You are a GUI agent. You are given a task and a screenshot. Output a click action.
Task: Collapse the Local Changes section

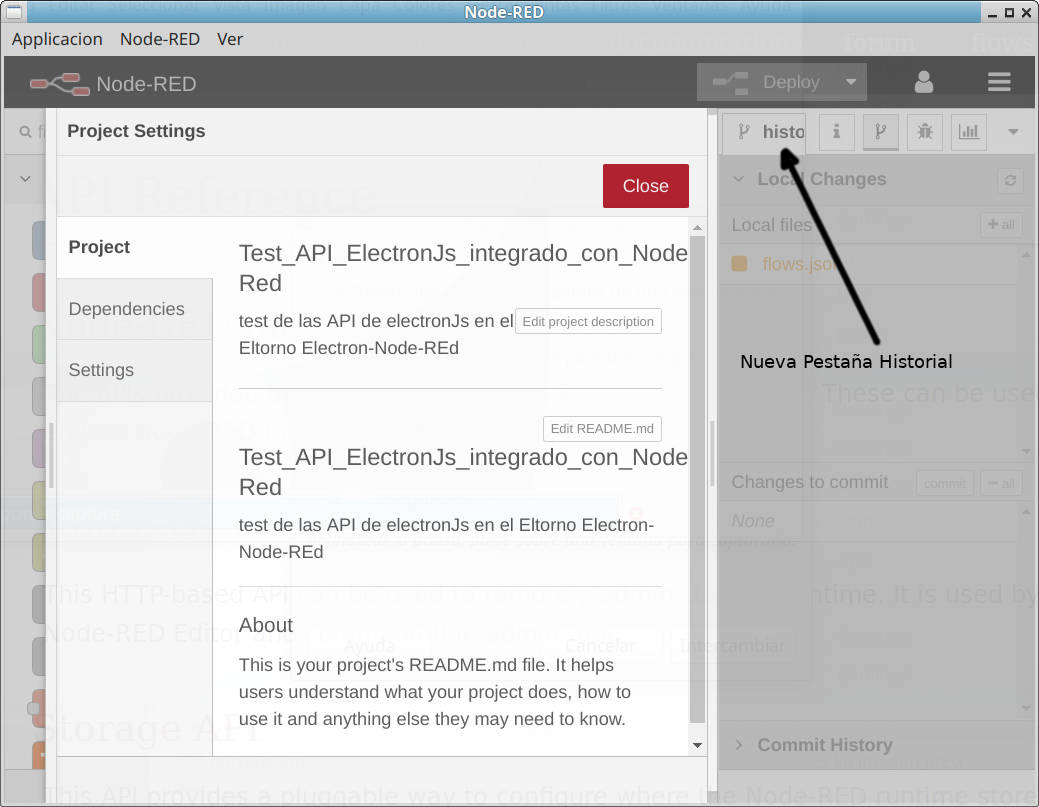[737, 179]
